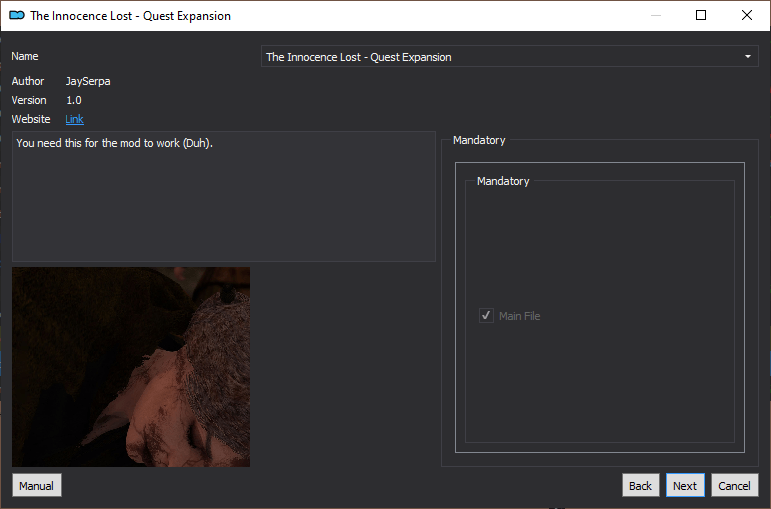The image size is (771, 509).
Task: Open the Website Link
Action: pyautogui.click(x=74, y=119)
